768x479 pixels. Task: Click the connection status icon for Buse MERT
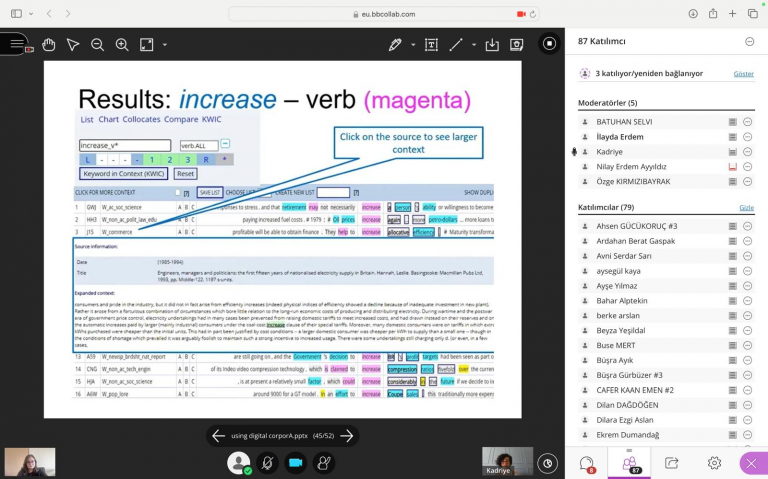click(732, 345)
